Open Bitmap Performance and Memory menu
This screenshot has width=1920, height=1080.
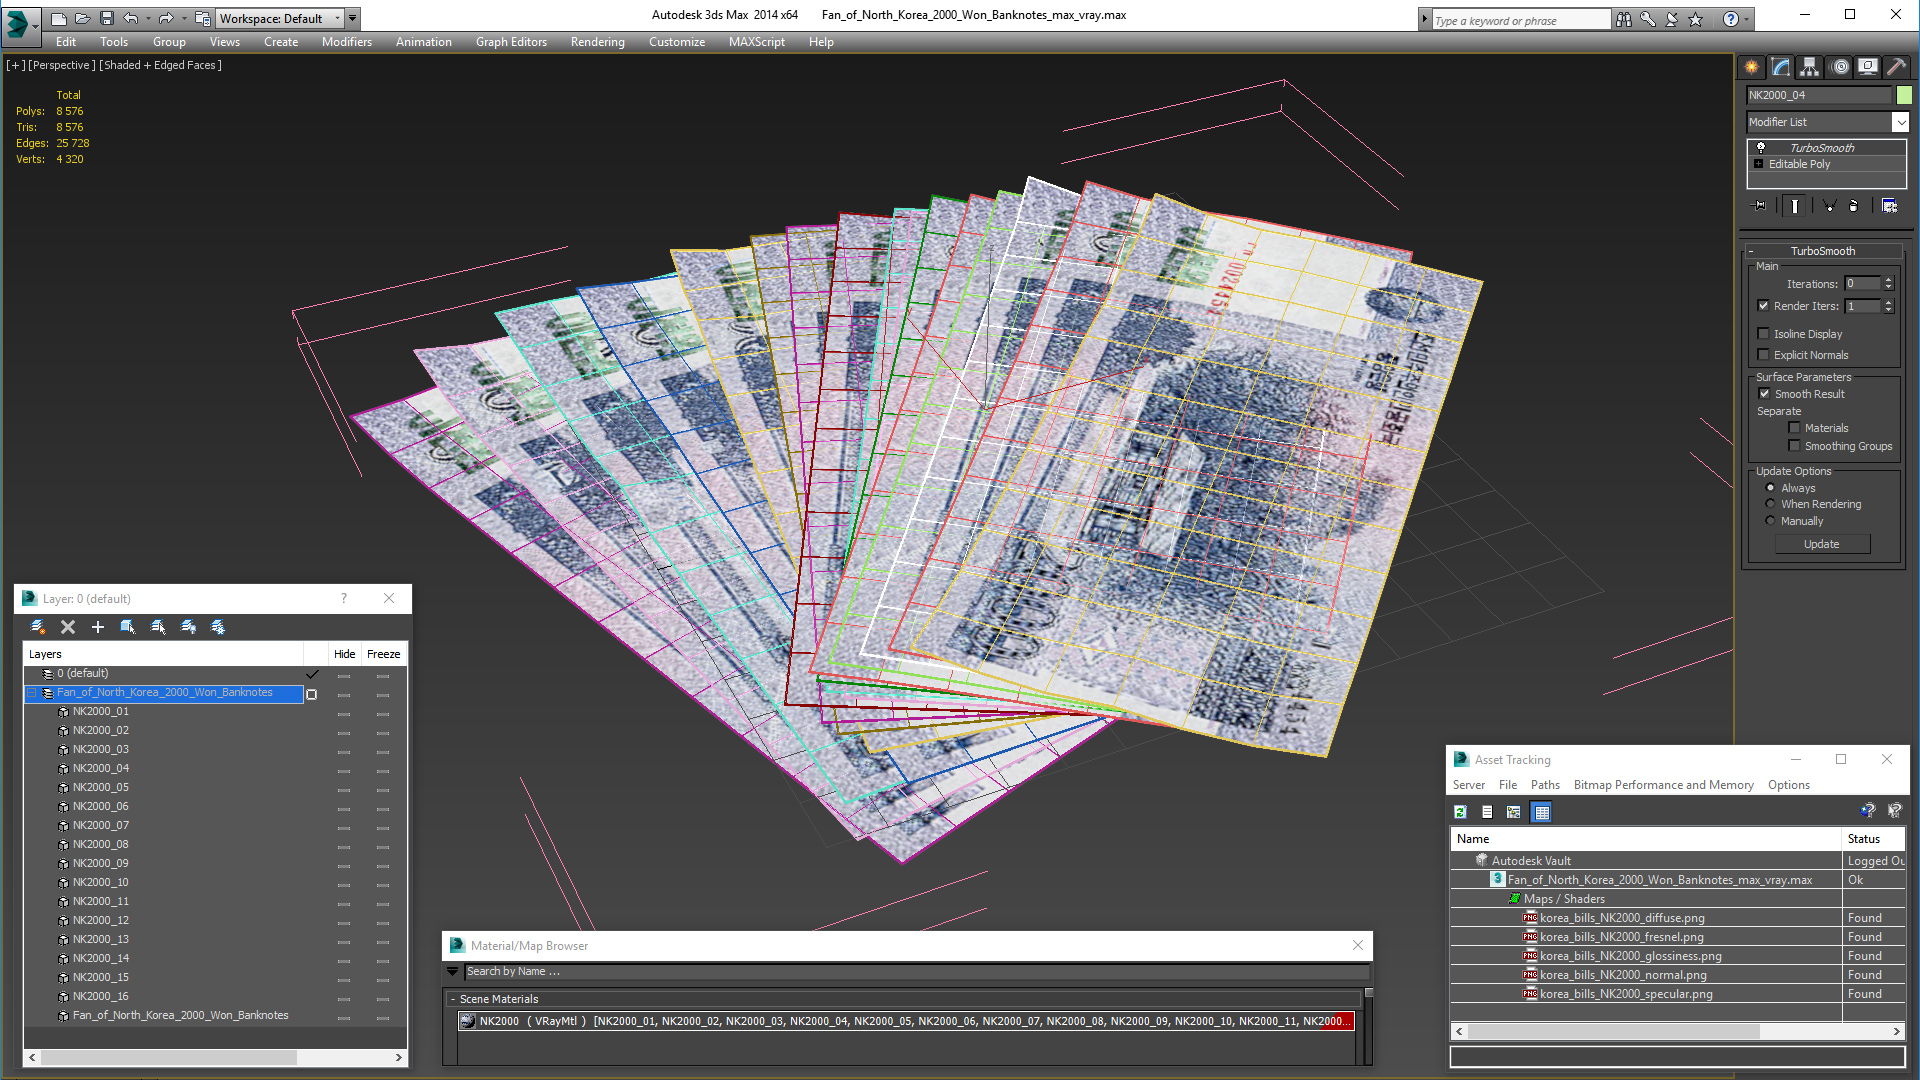(x=1663, y=785)
